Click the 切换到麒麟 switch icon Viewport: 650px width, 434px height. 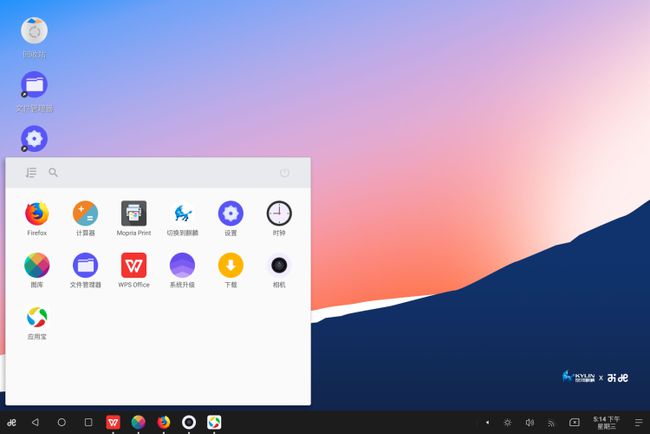pos(183,214)
